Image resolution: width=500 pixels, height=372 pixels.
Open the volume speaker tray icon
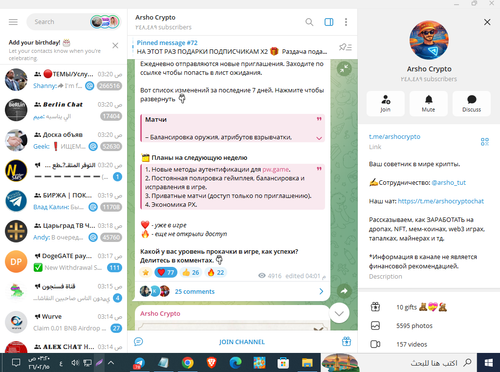(x=75, y=363)
